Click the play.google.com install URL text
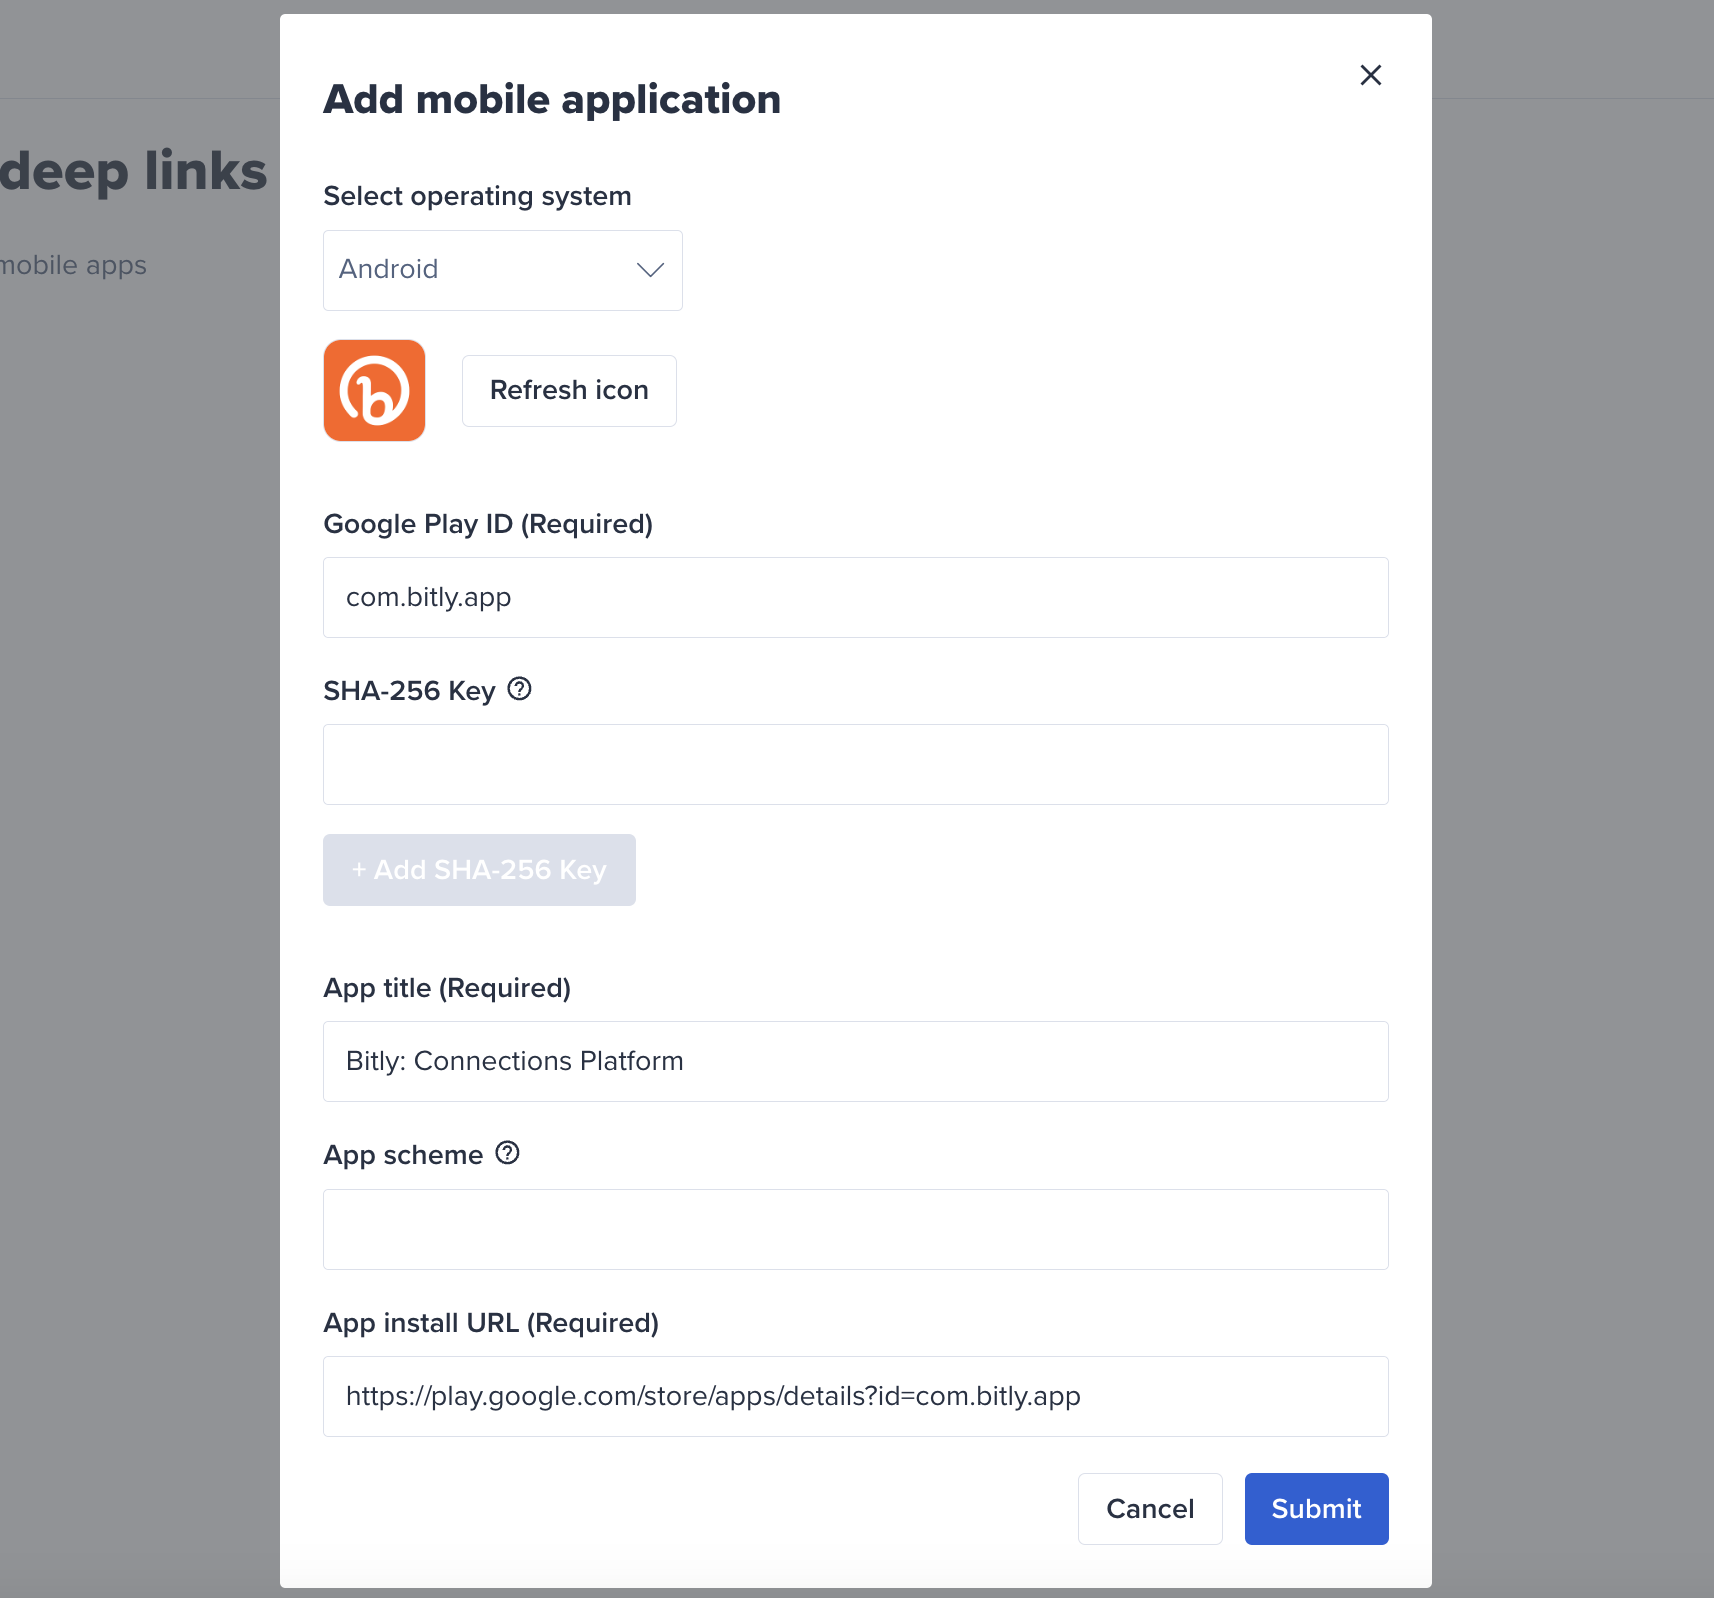 pos(713,1396)
